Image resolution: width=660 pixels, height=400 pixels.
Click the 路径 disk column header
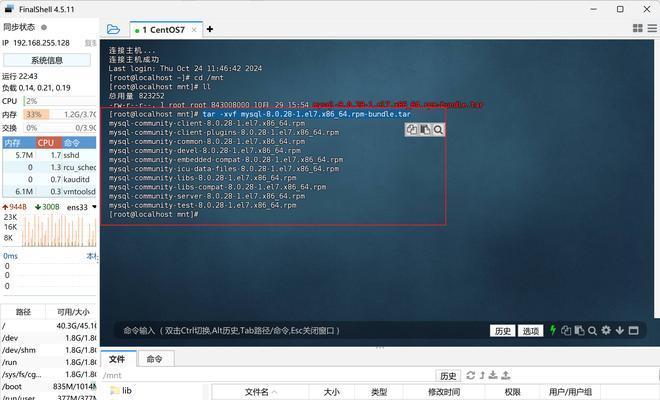pos(23,312)
